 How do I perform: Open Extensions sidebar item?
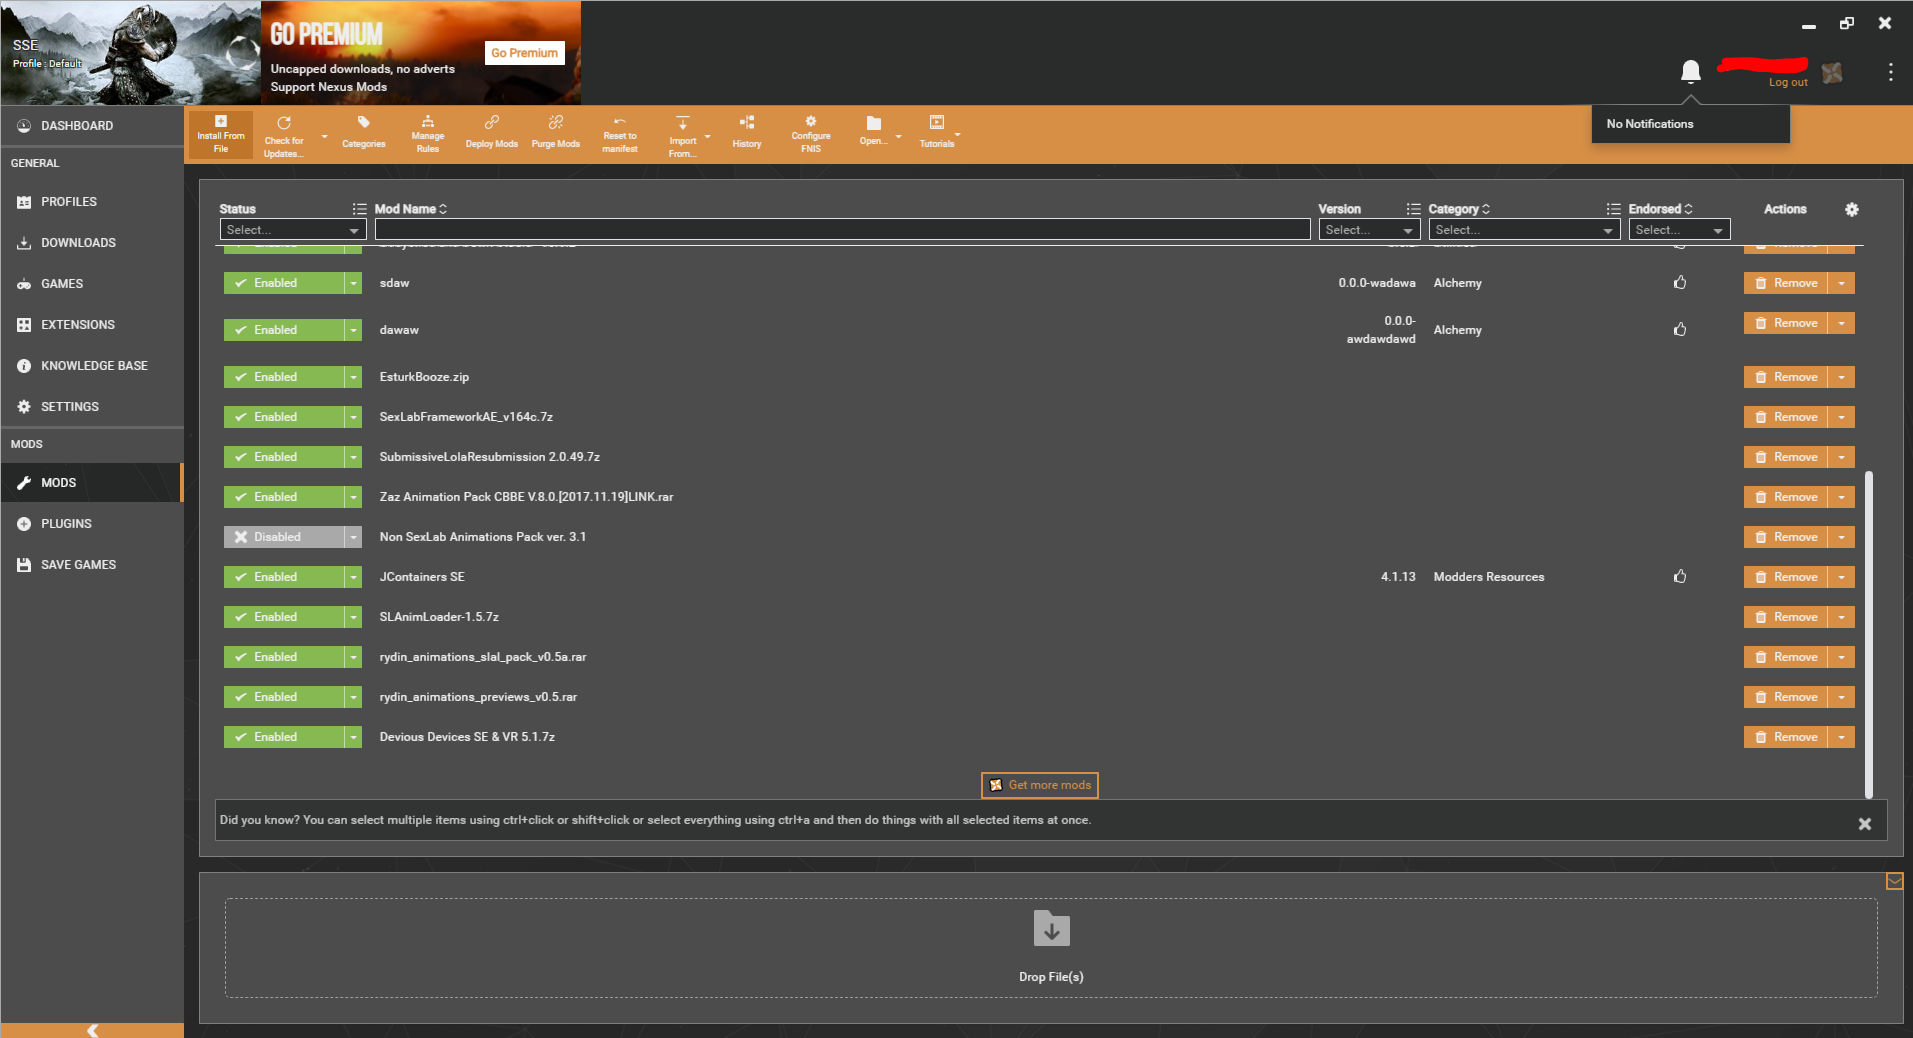pyautogui.click(x=92, y=325)
